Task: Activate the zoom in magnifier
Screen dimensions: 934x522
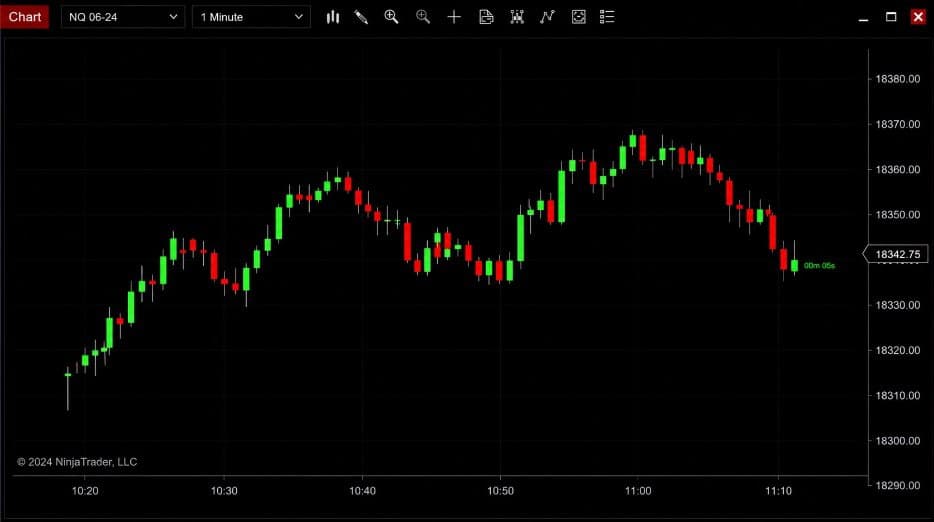Action: coord(391,17)
